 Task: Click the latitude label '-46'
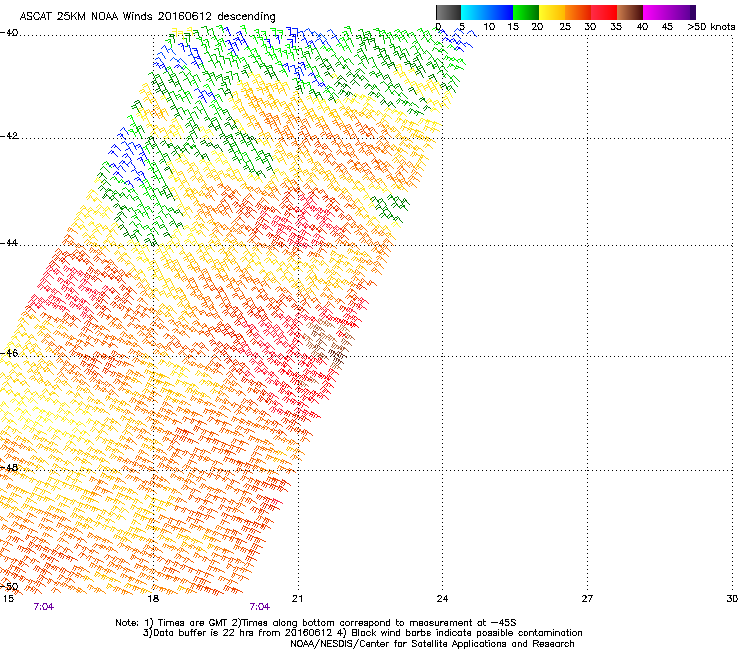(x=9, y=353)
